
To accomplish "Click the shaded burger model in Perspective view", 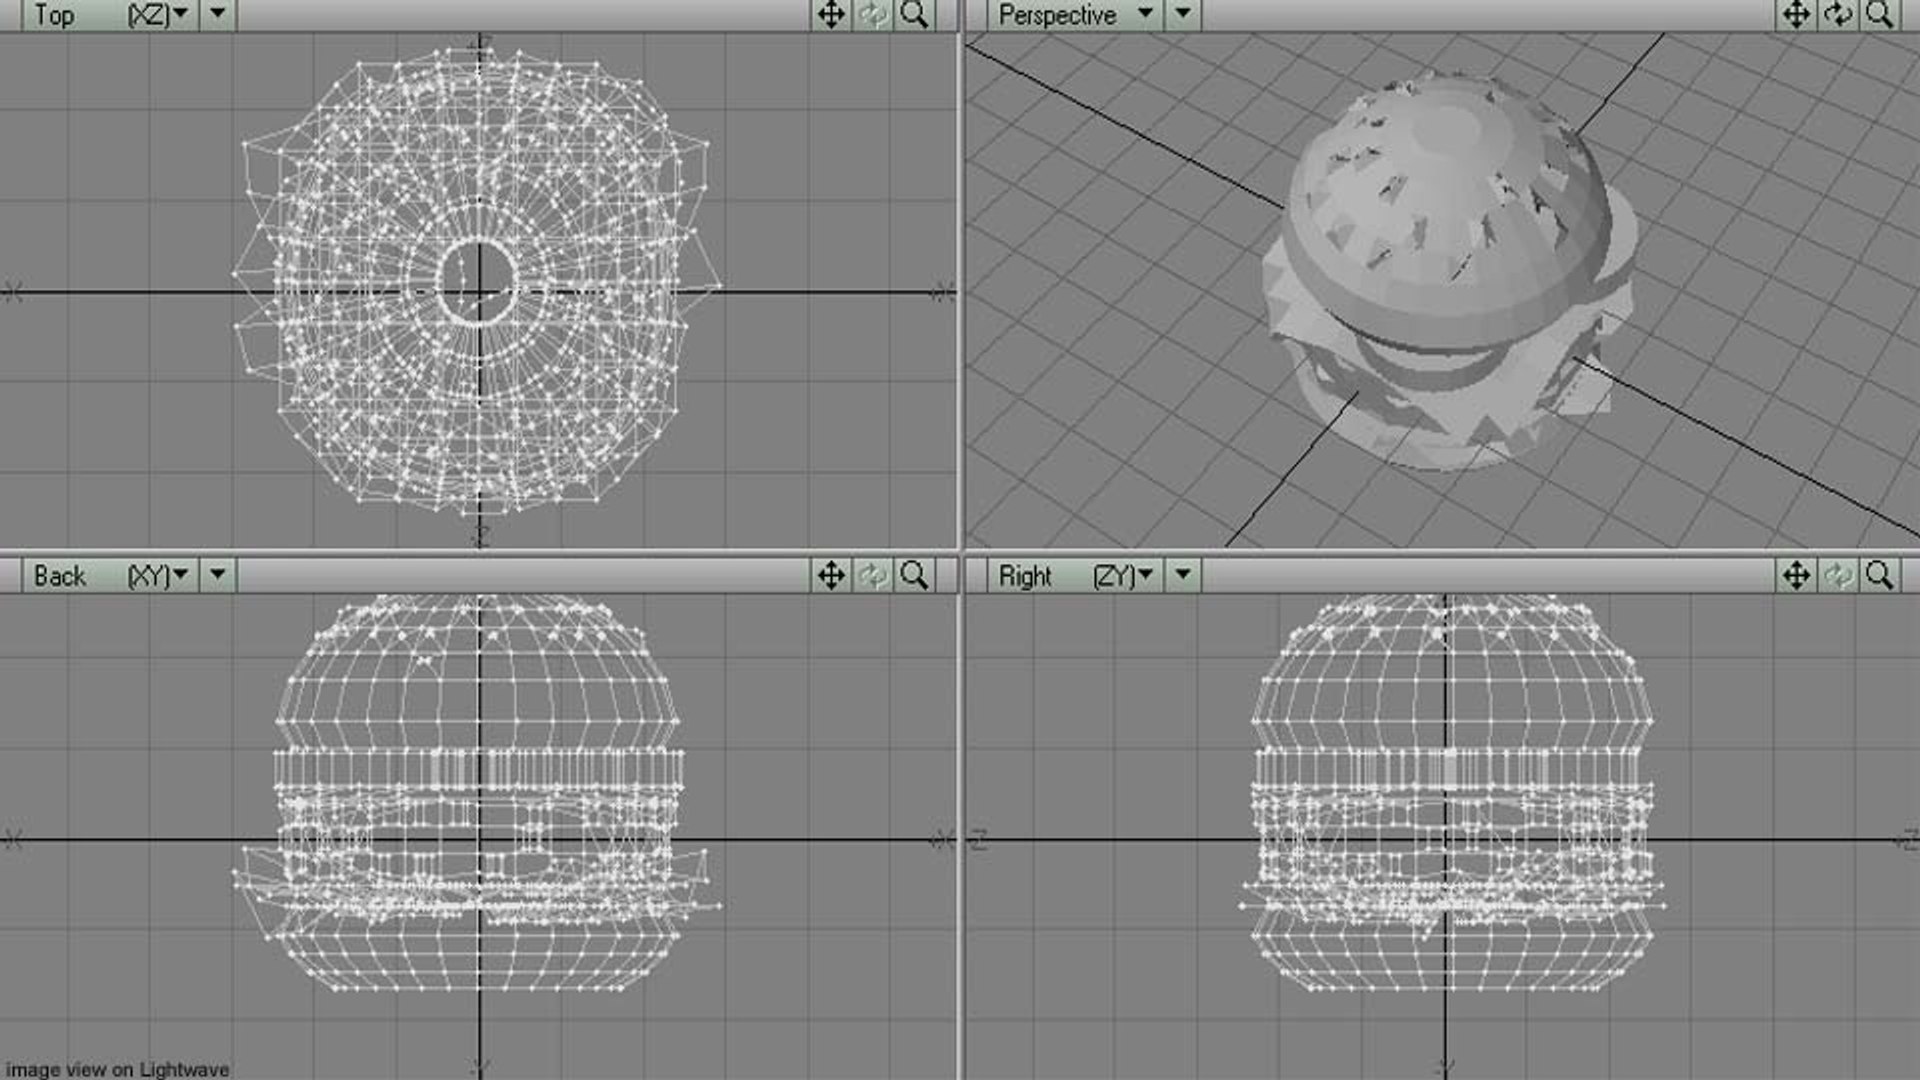I will pos(1448,270).
